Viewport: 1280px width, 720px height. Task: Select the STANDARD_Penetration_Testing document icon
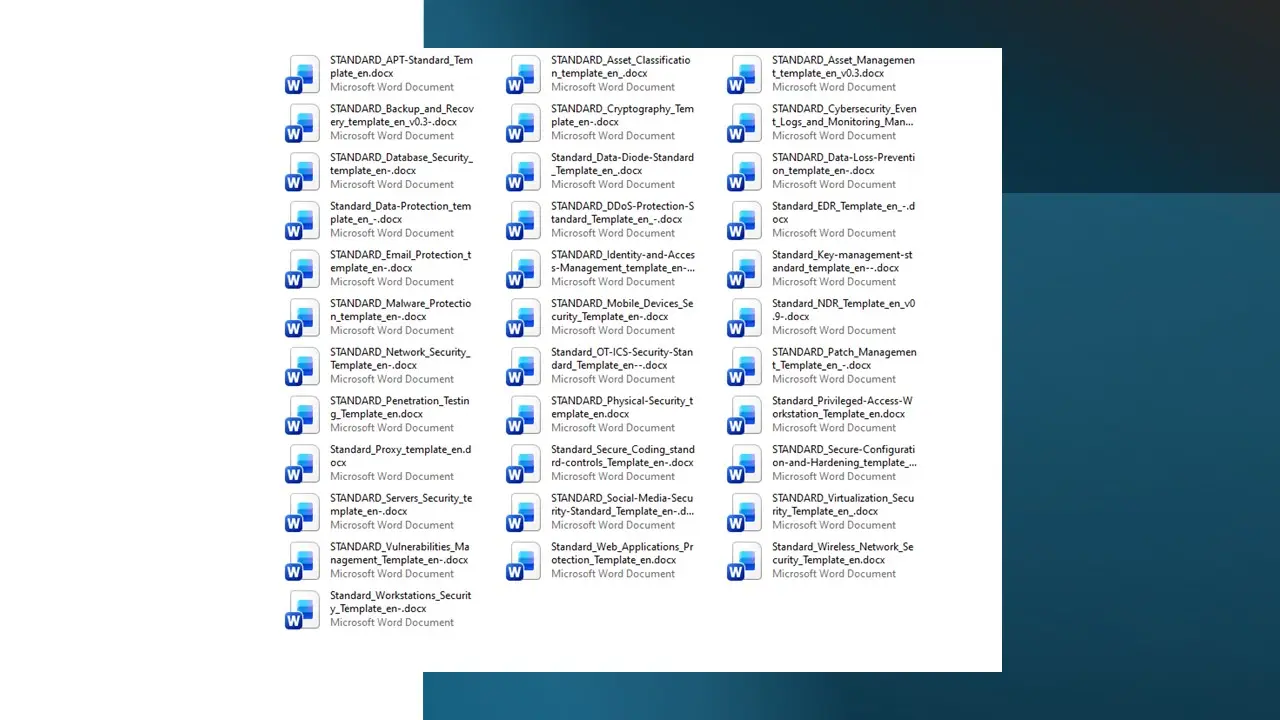coord(303,415)
